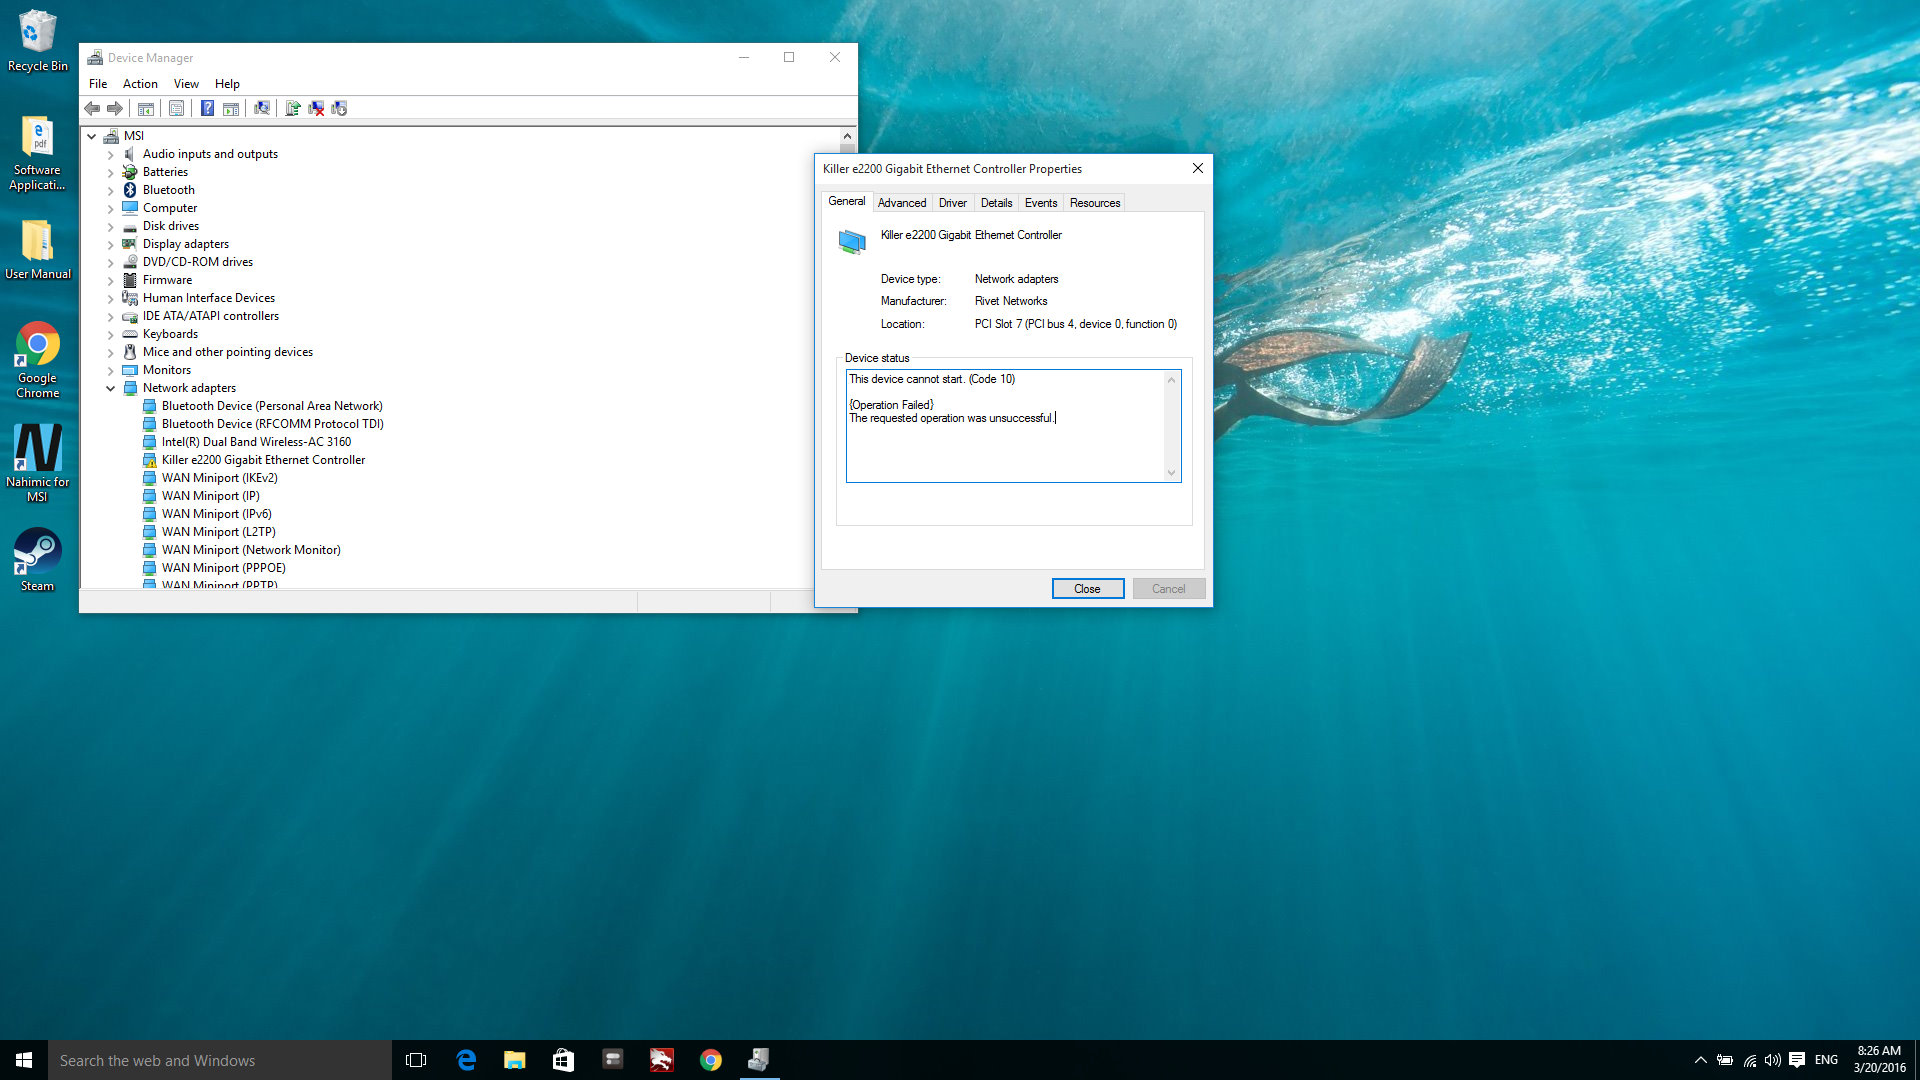
Task: Click the Forward arrow in Device Manager toolbar
Action: click(115, 108)
